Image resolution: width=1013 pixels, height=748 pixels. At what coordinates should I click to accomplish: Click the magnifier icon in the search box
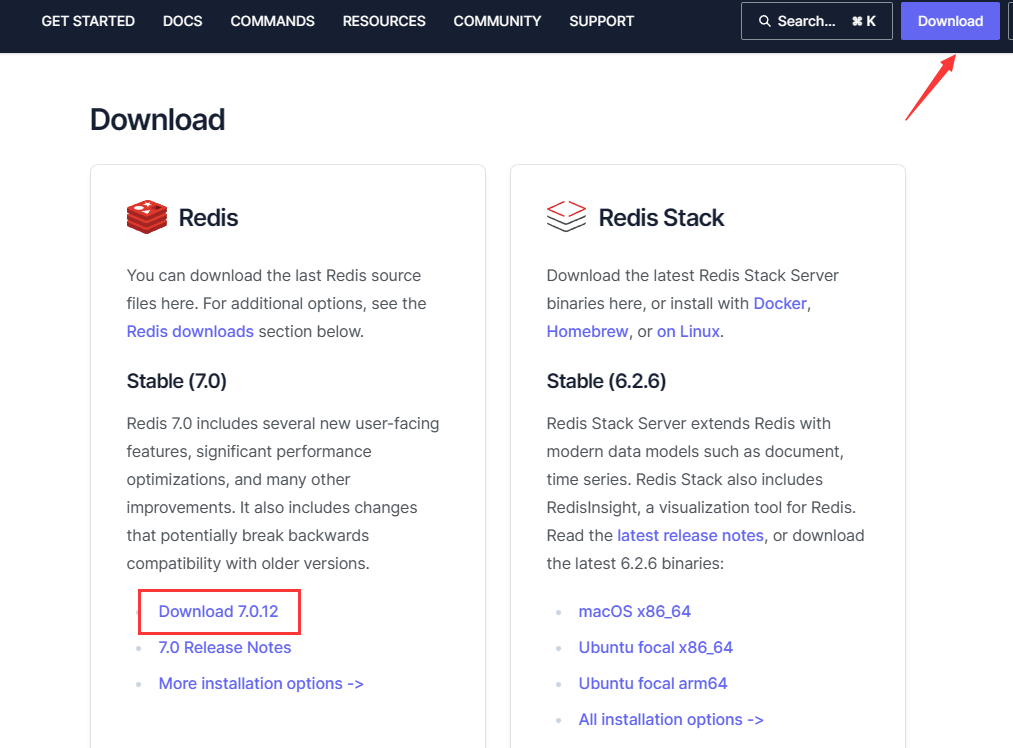point(765,21)
